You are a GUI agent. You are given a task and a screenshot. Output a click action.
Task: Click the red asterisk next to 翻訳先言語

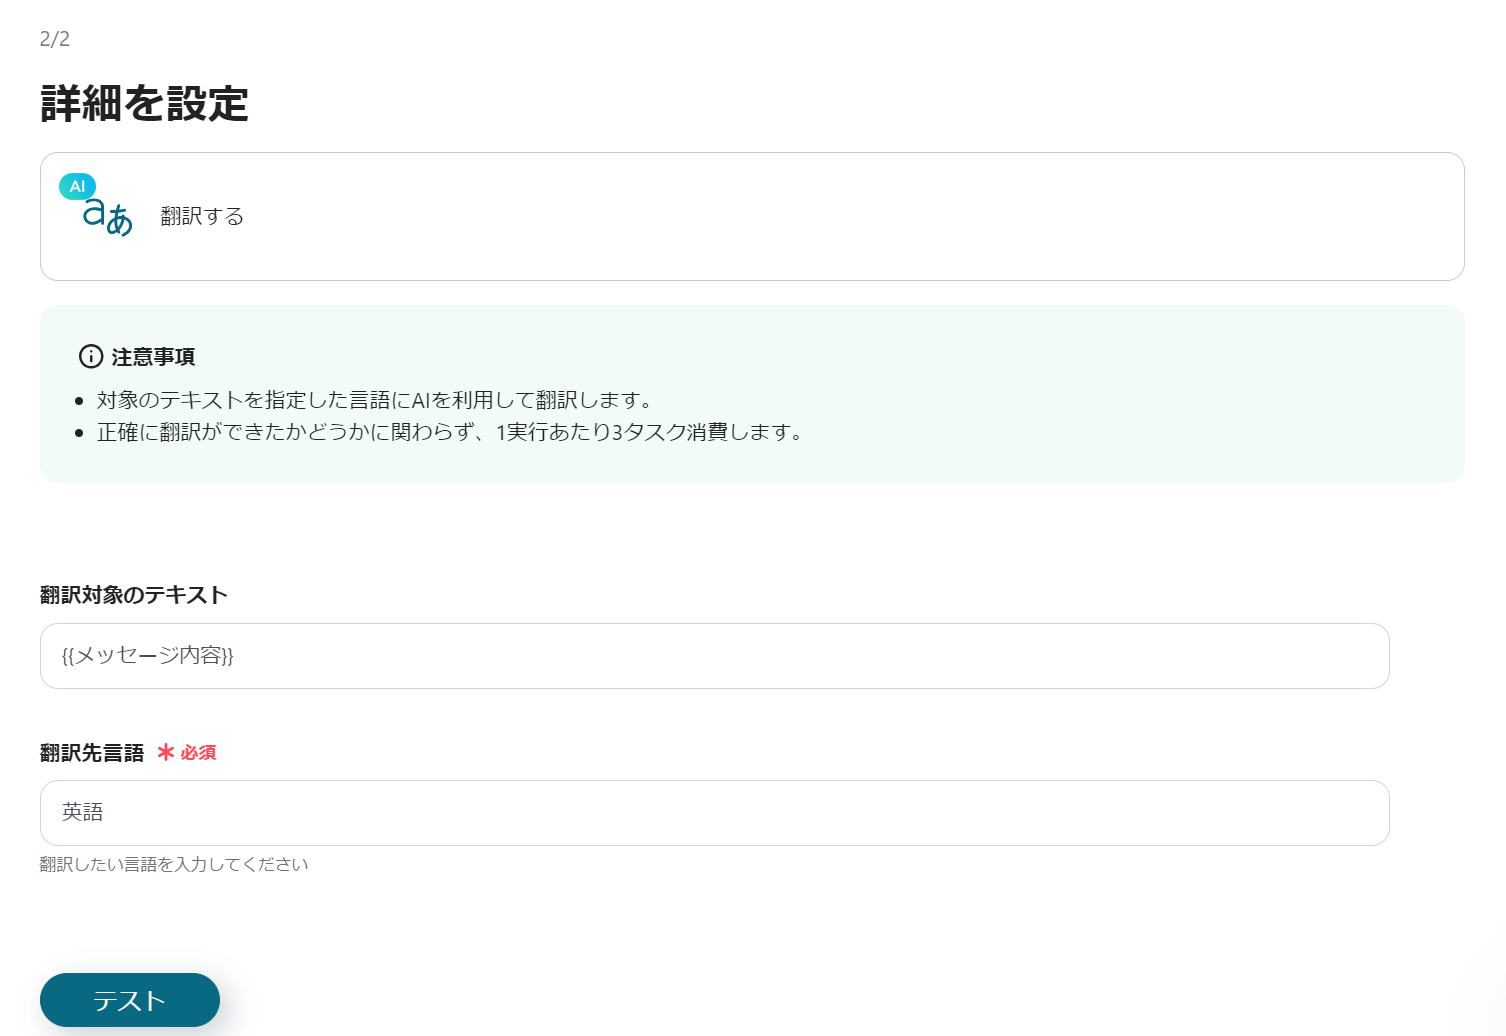point(167,752)
